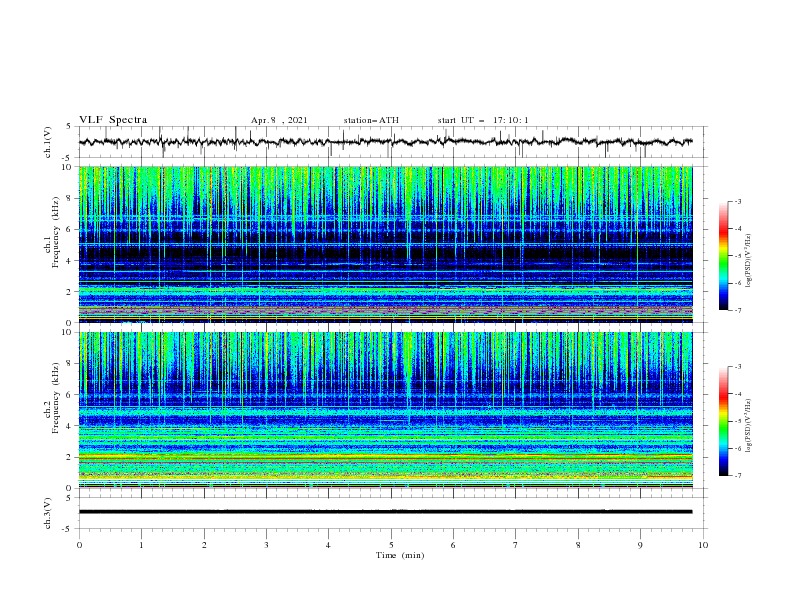Click the ch.3 flat voltage trace
Screen dimensions: 792x612
(385, 512)
